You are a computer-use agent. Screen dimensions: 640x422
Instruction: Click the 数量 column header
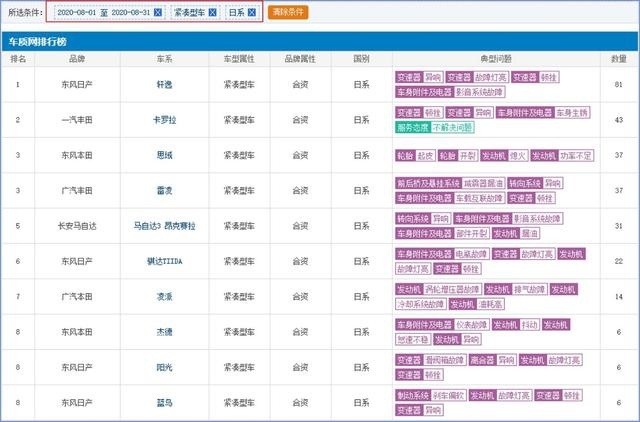click(x=619, y=59)
